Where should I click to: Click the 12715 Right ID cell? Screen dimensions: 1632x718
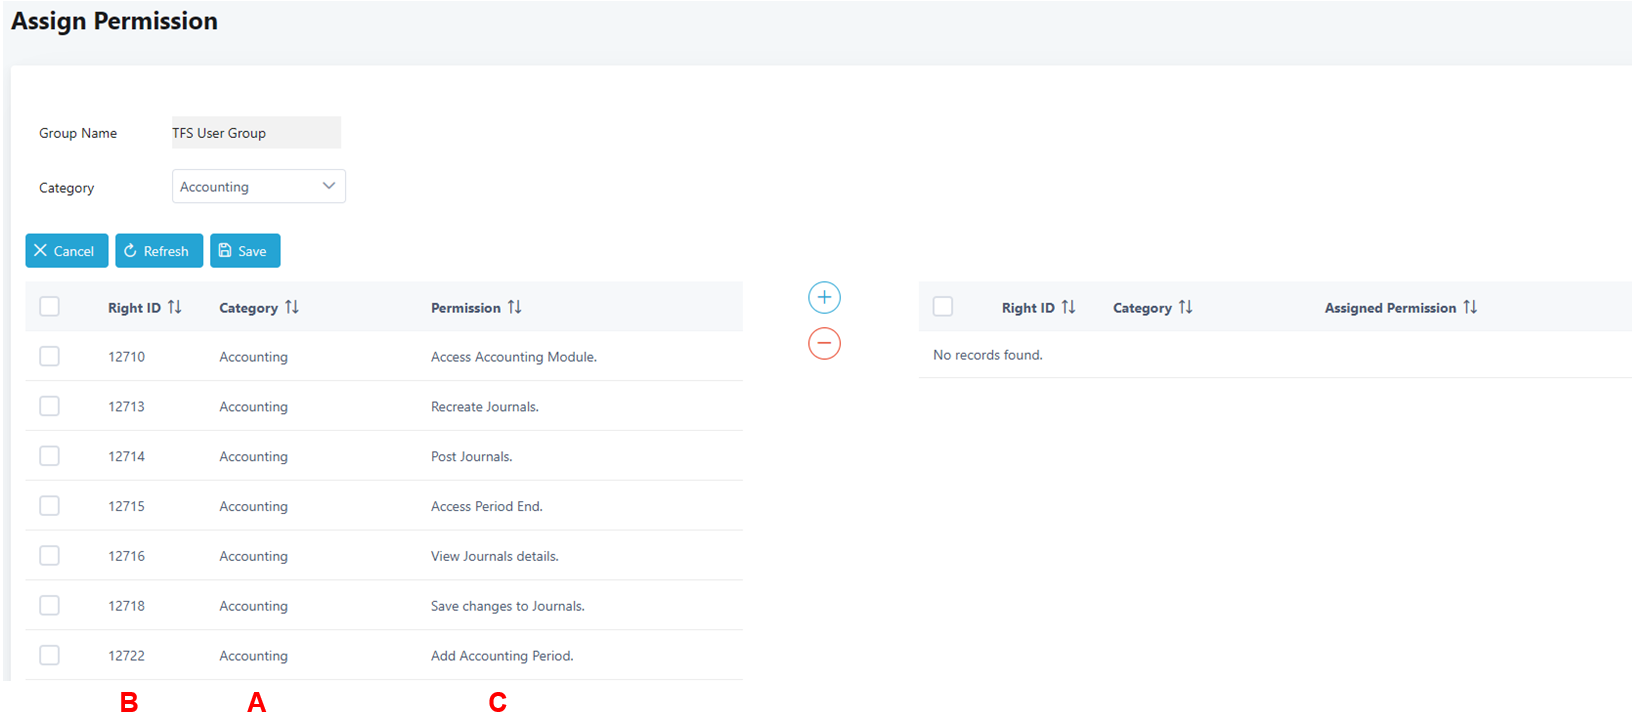pyautogui.click(x=126, y=507)
